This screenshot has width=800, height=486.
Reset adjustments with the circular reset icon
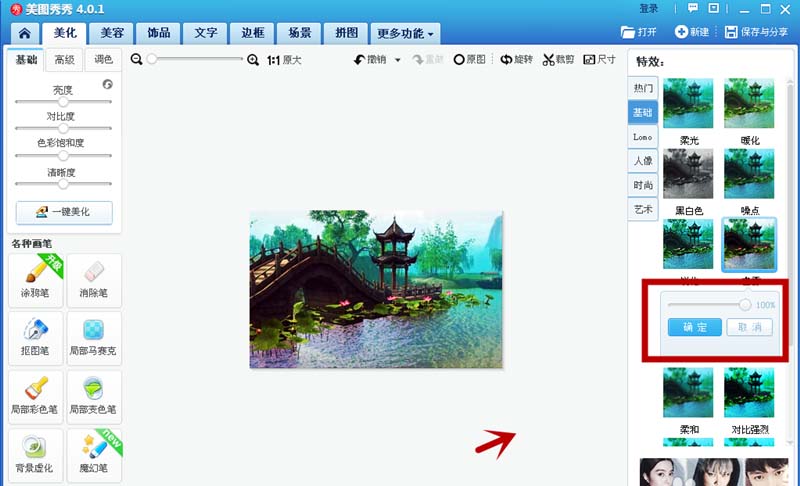tap(107, 85)
